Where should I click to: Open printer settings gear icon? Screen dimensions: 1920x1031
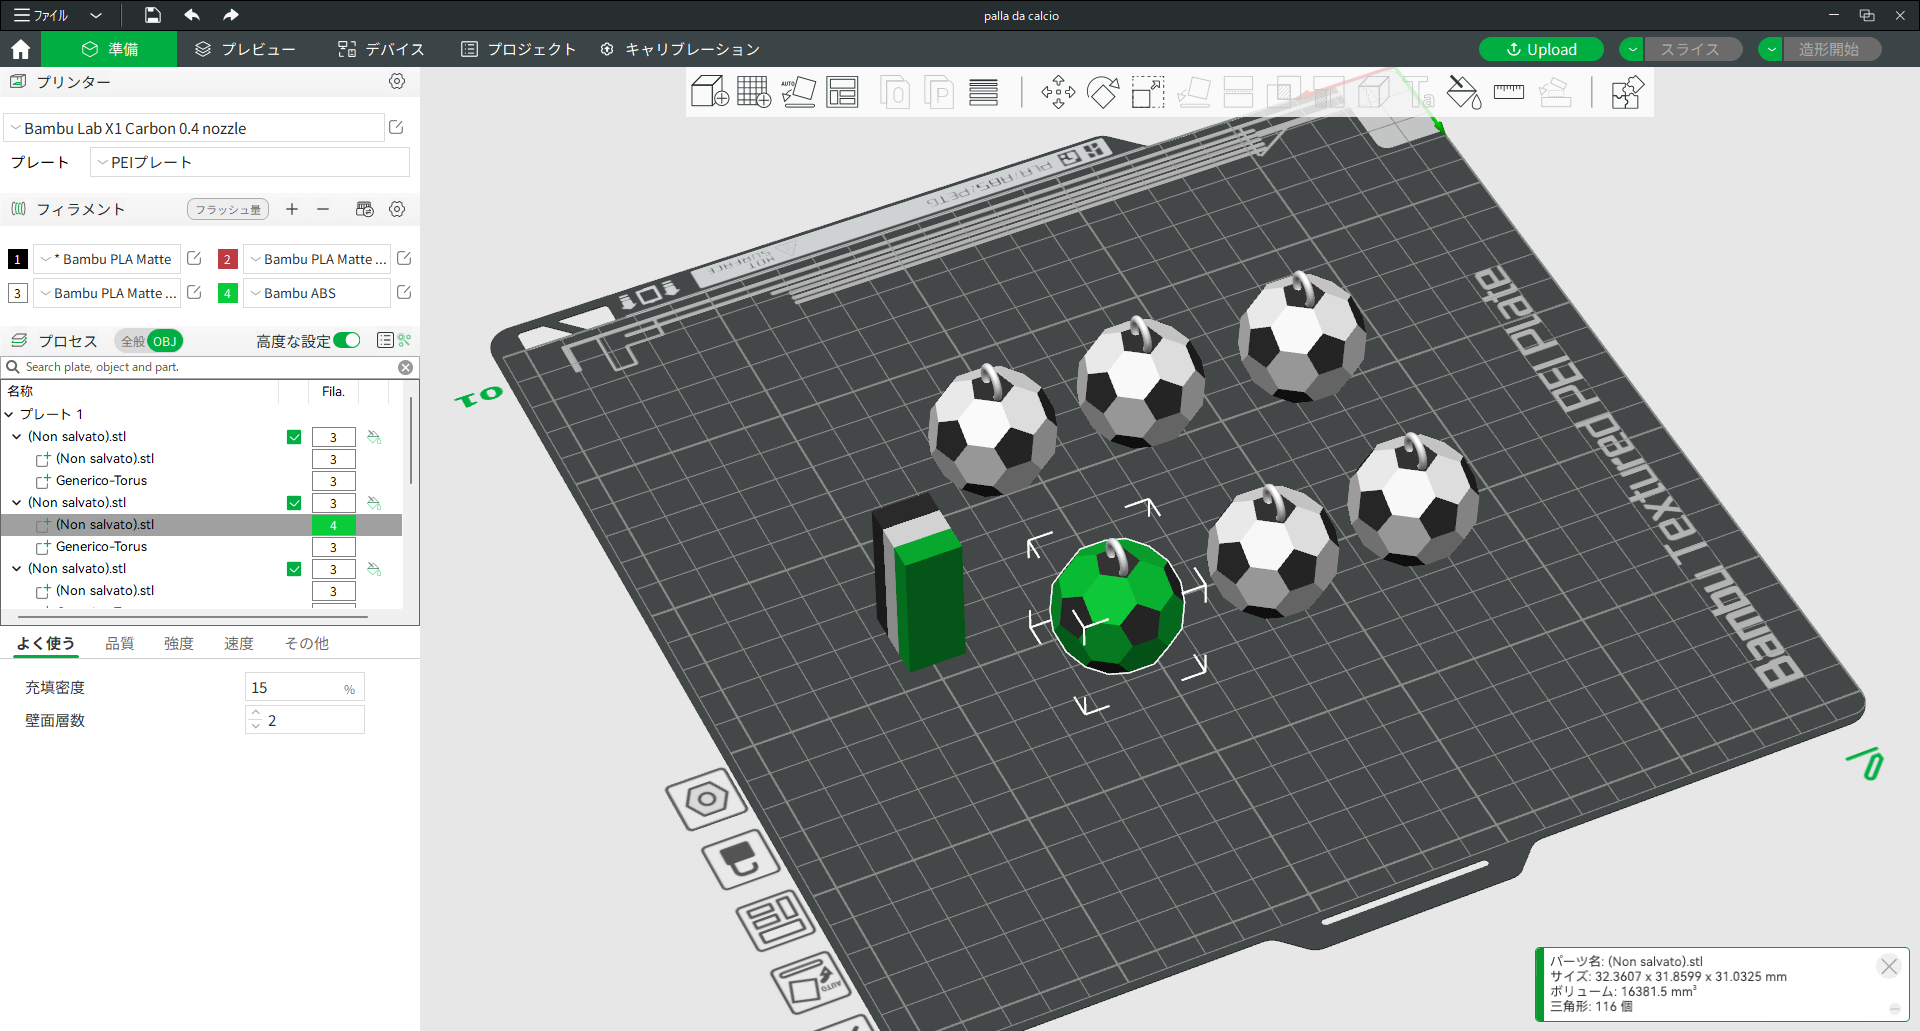397,81
